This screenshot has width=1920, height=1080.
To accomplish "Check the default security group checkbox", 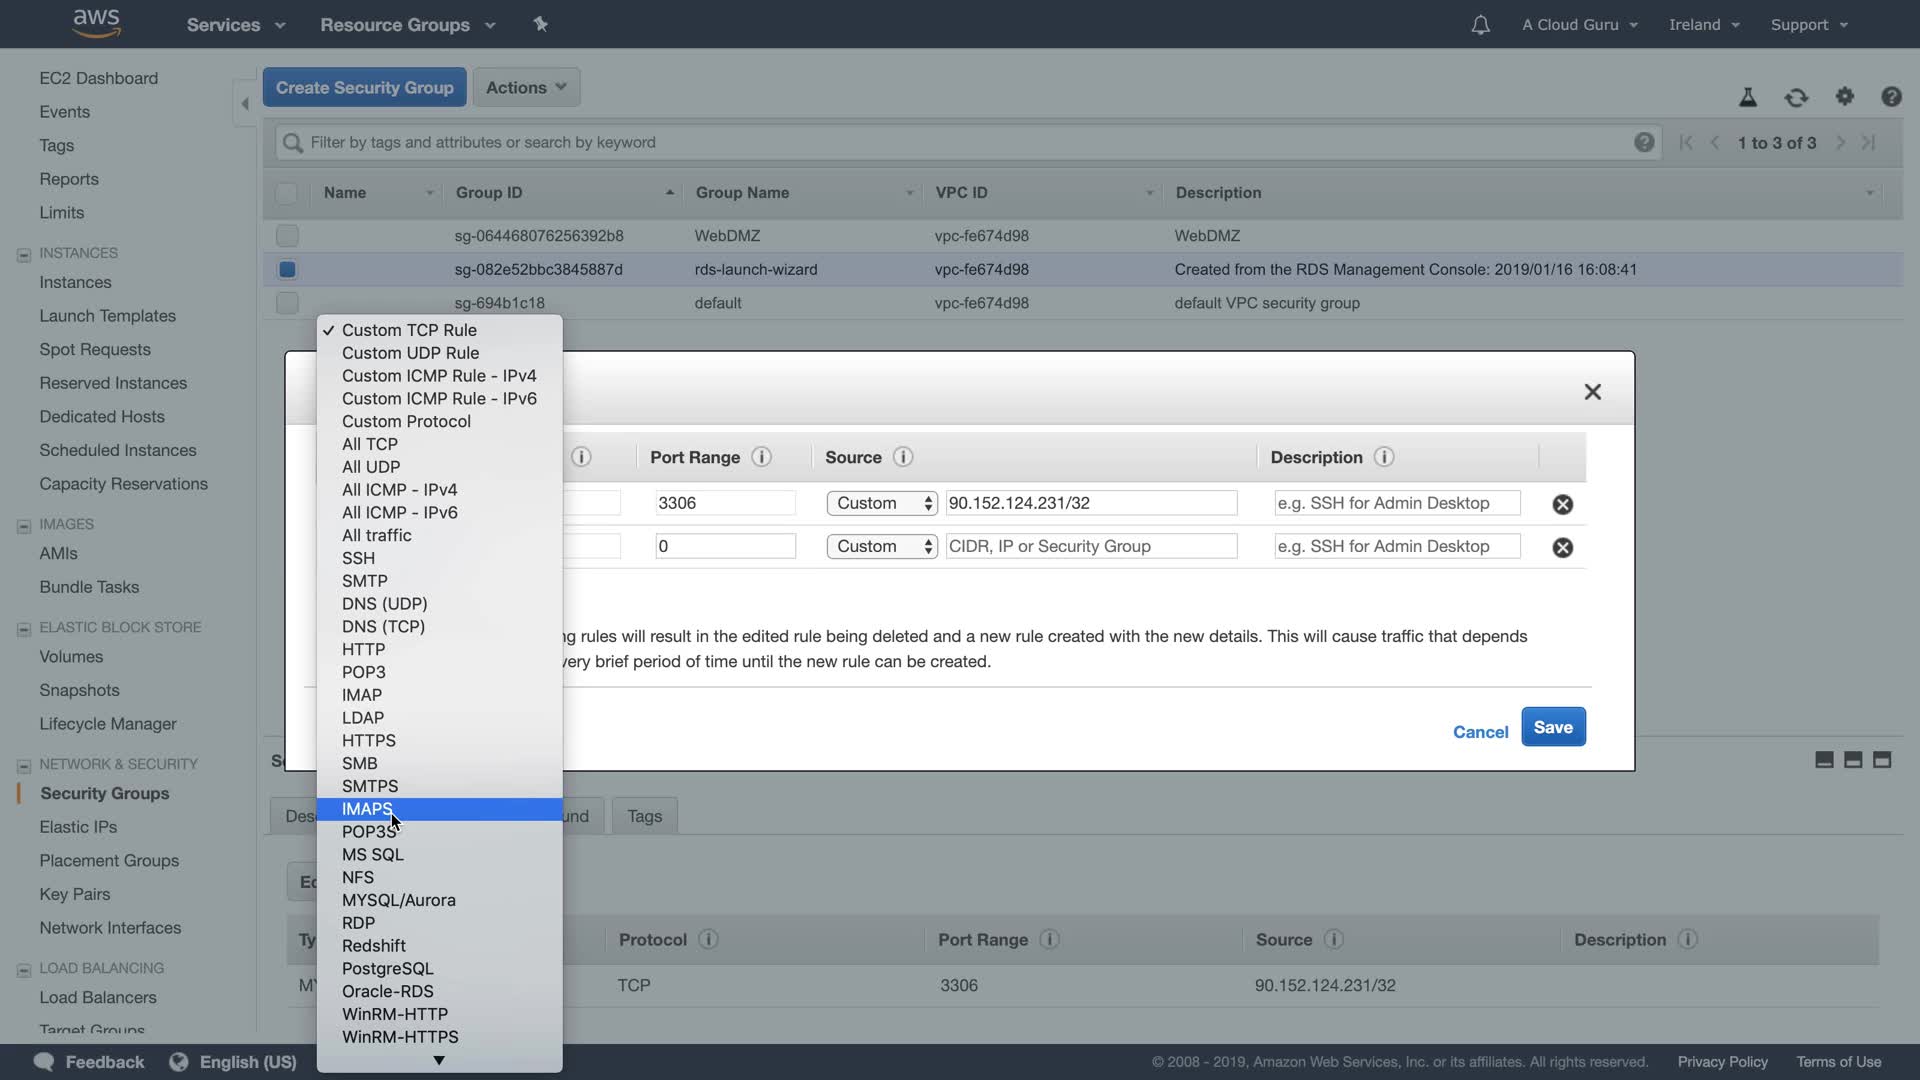I will [x=287, y=303].
